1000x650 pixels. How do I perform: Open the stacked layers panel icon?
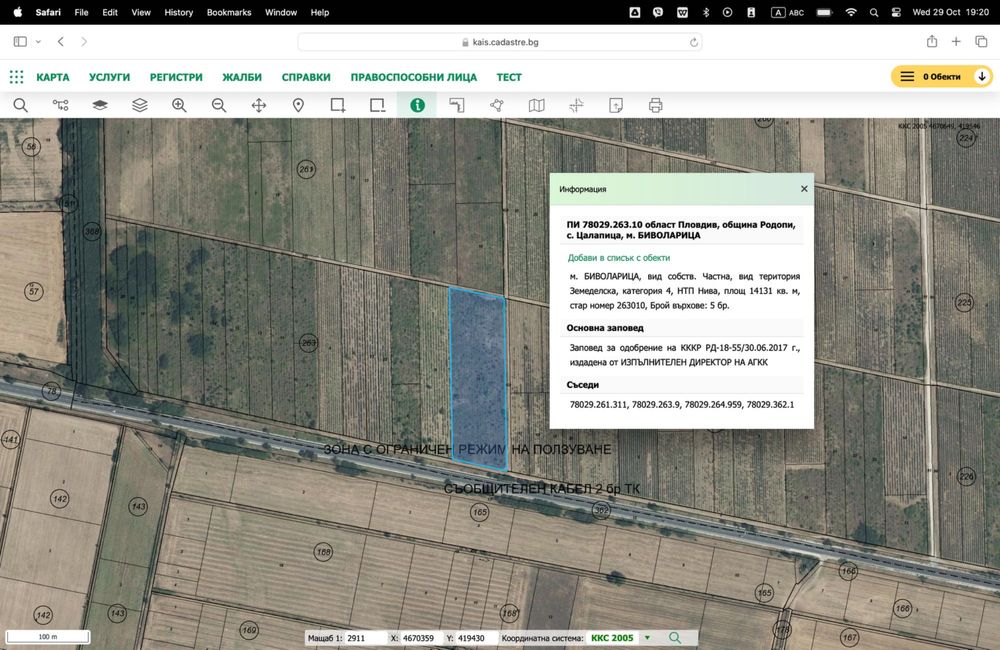click(139, 105)
